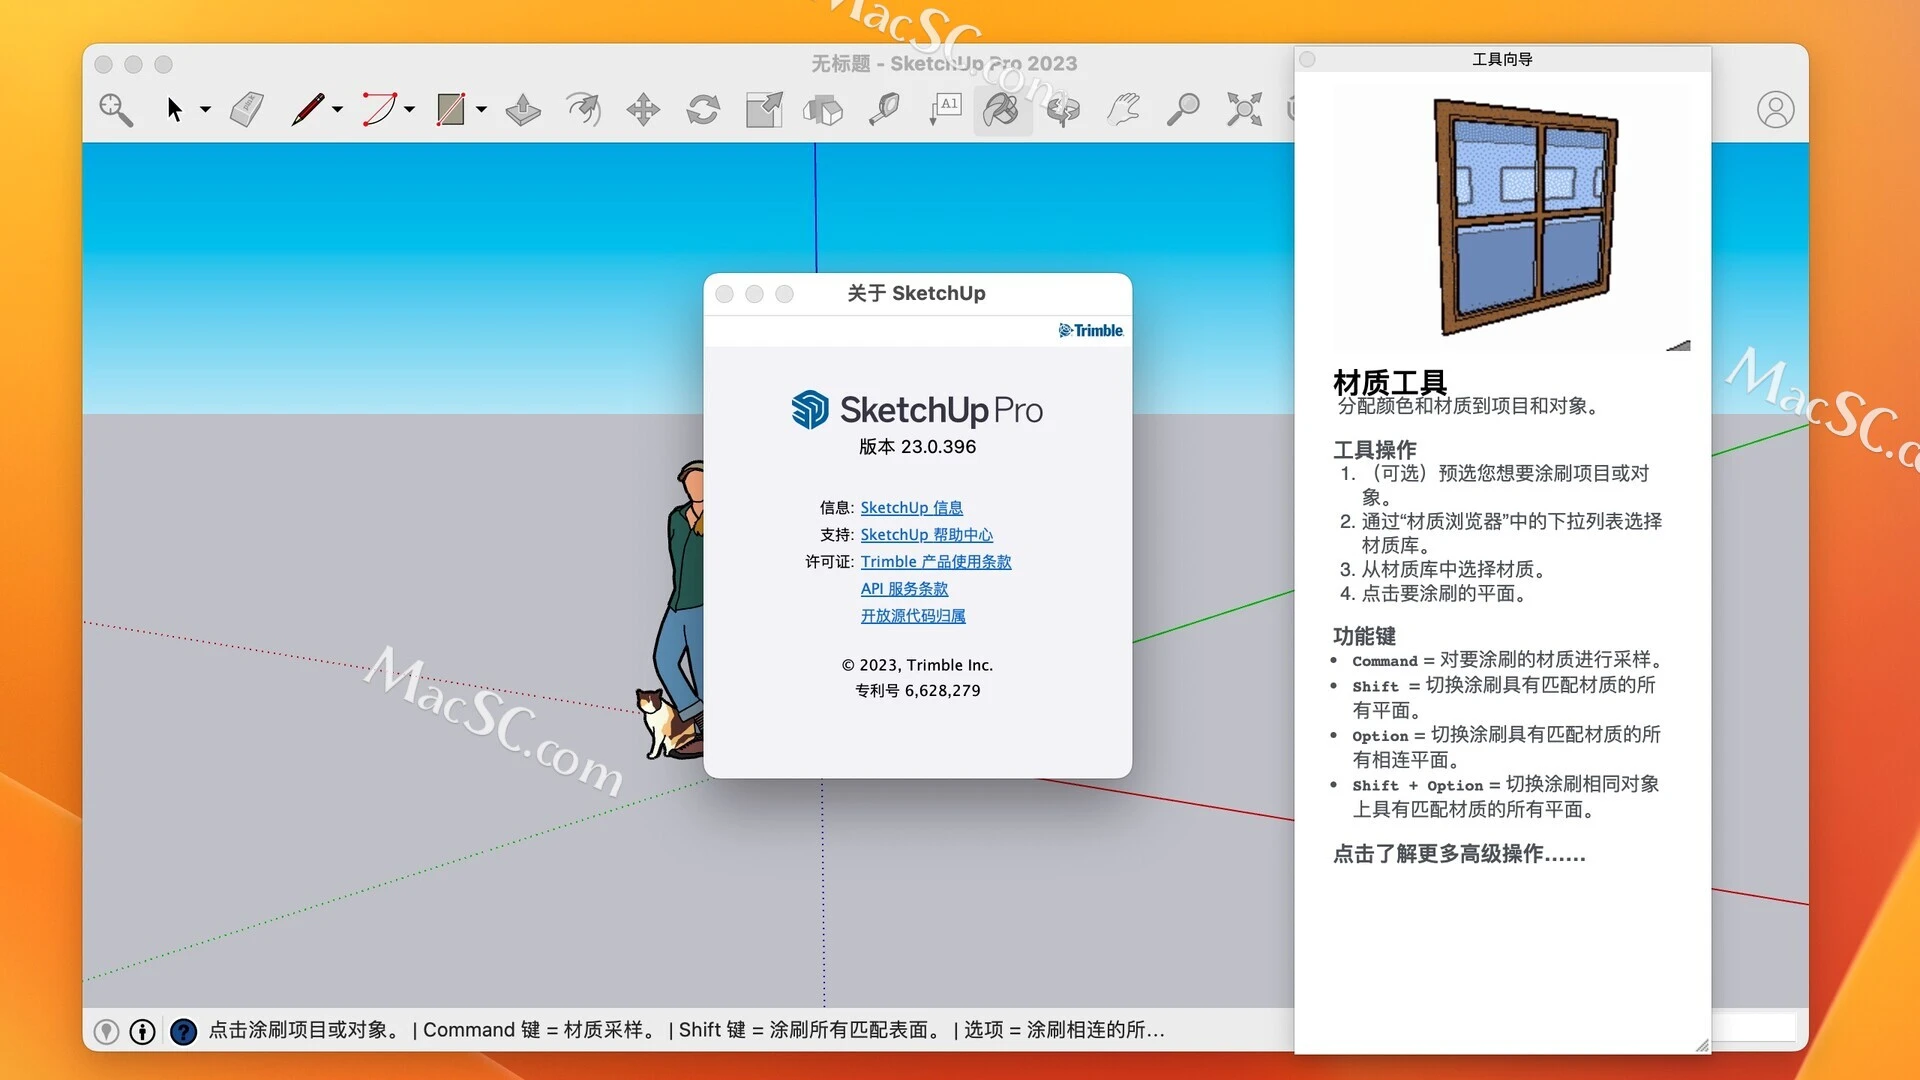Expand the Line tool dropdown arrow

pos(338,110)
